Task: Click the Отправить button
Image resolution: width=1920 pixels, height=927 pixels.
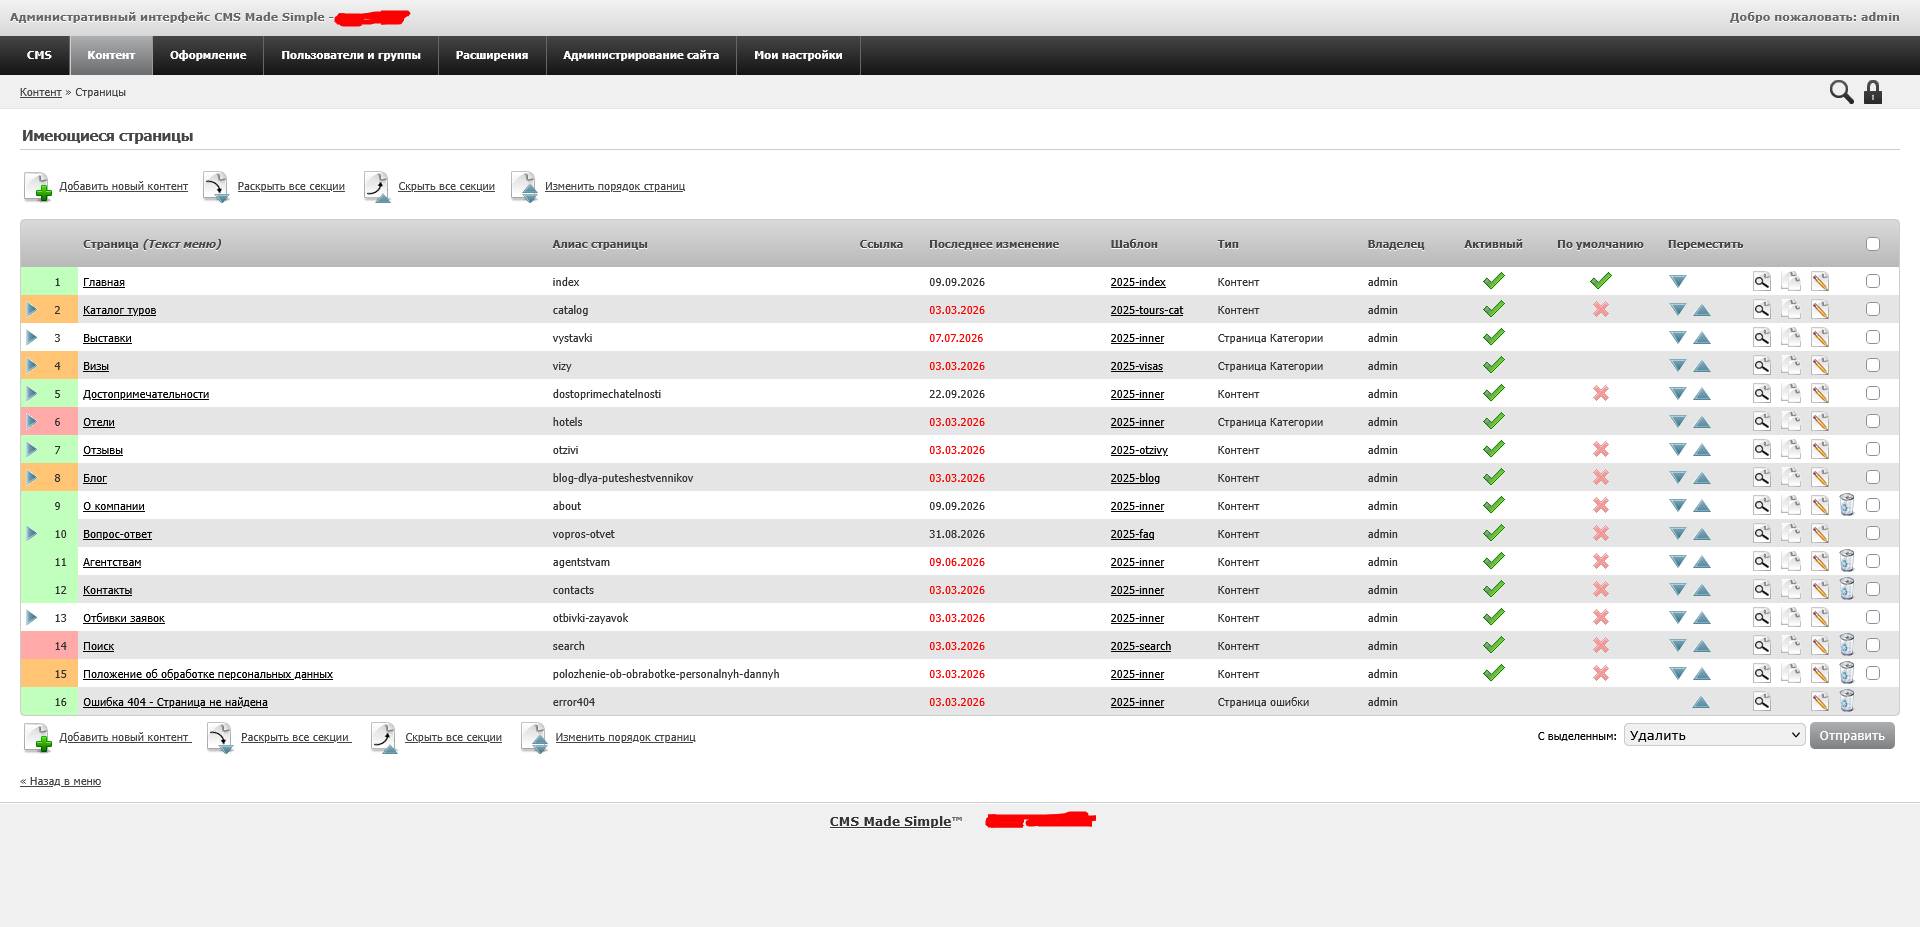Action: [1852, 736]
